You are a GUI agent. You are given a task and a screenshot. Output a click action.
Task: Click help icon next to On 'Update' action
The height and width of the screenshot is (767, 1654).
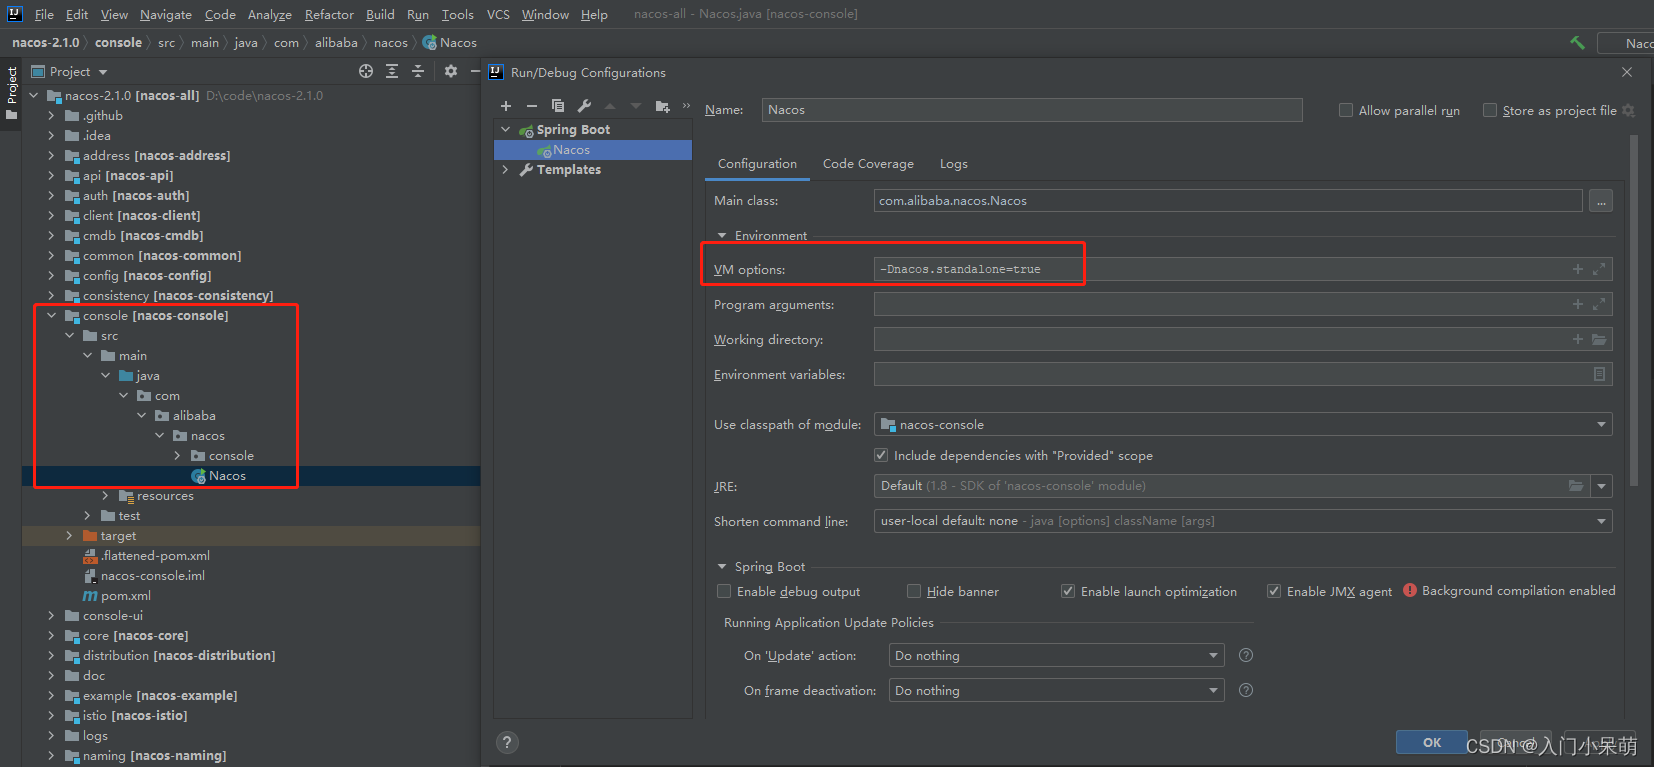point(1246,655)
